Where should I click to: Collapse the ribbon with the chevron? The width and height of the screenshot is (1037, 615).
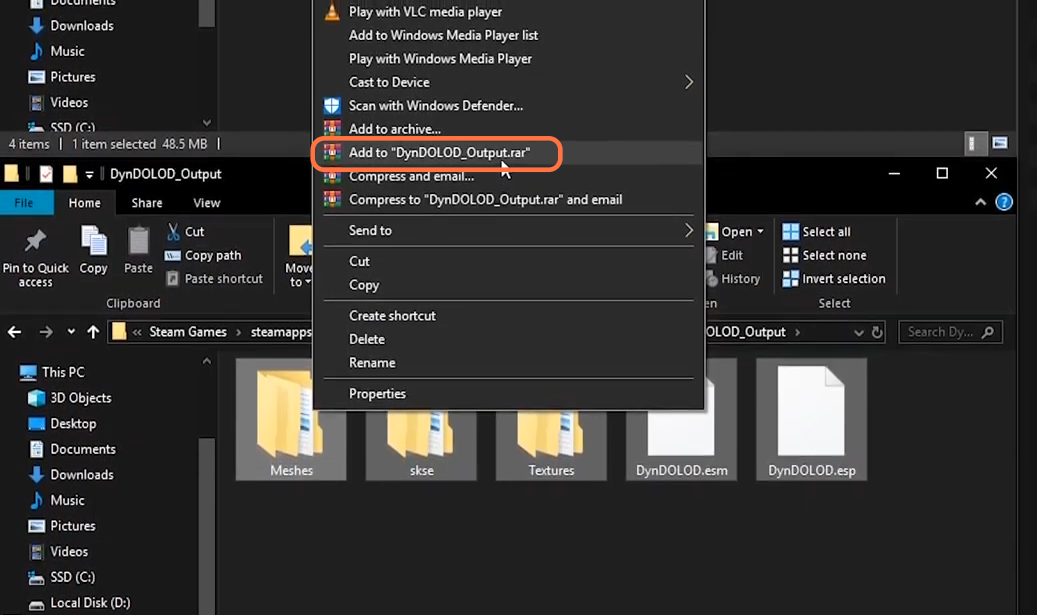click(980, 202)
